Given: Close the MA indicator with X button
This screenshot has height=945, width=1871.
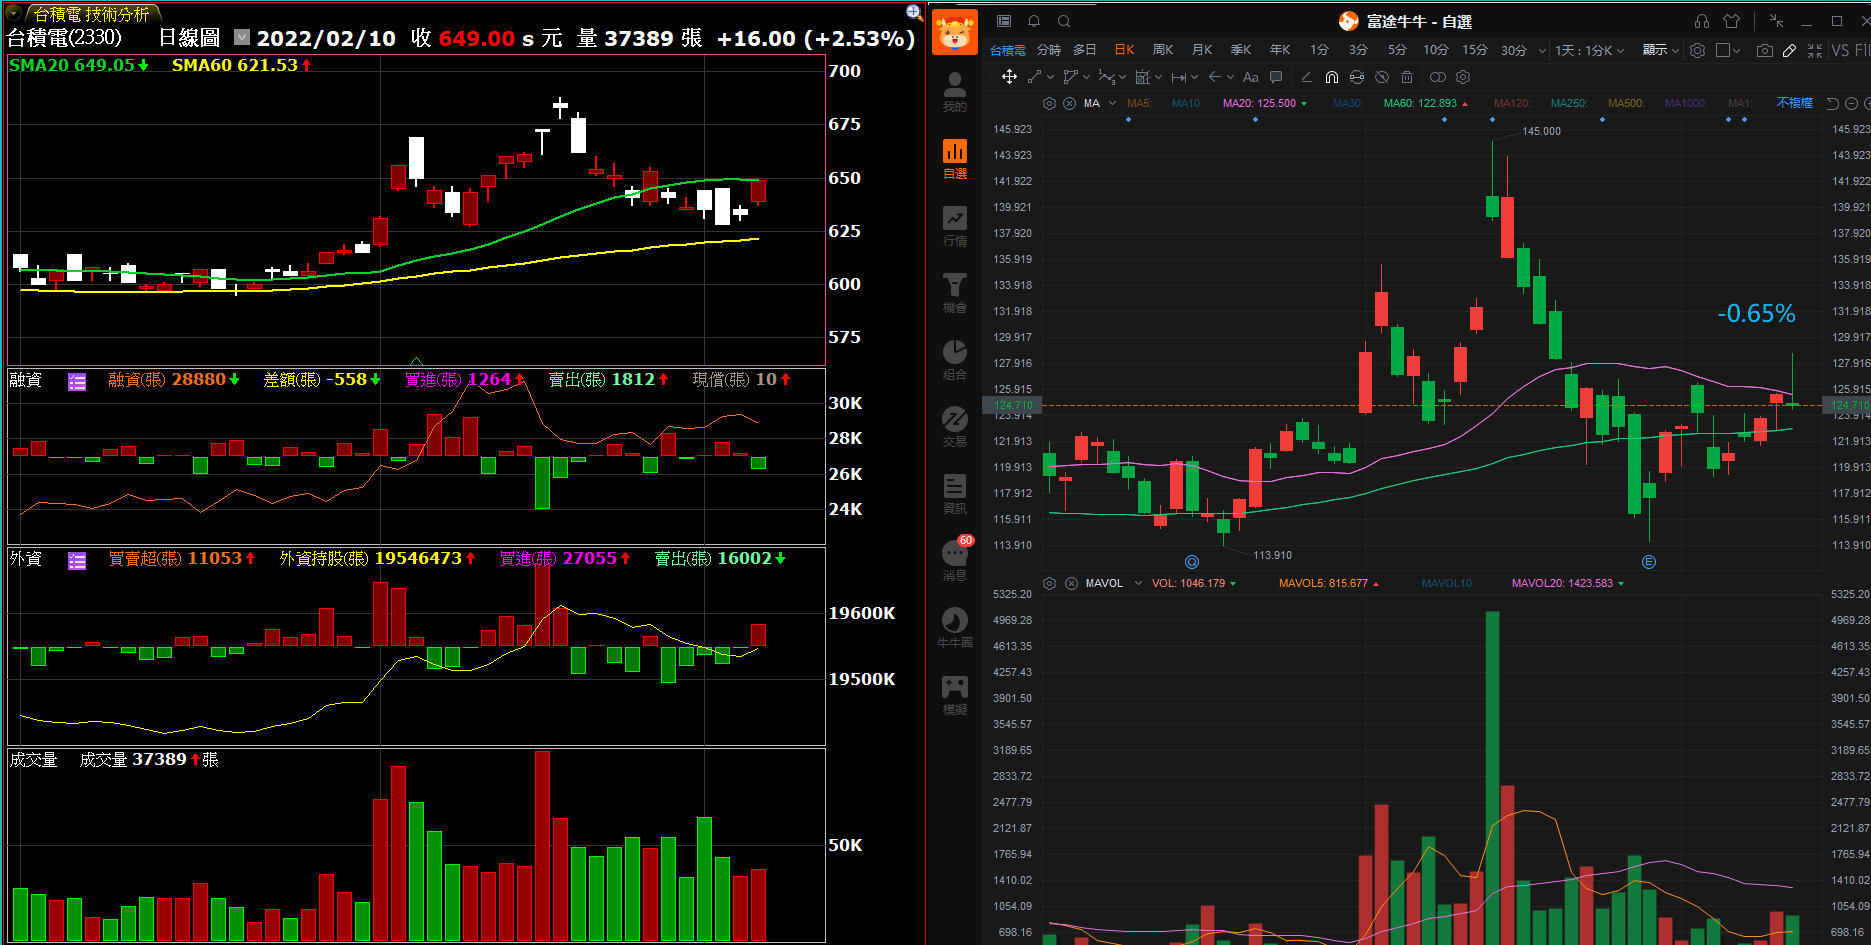Looking at the screenshot, I should tap(1069, 103).
